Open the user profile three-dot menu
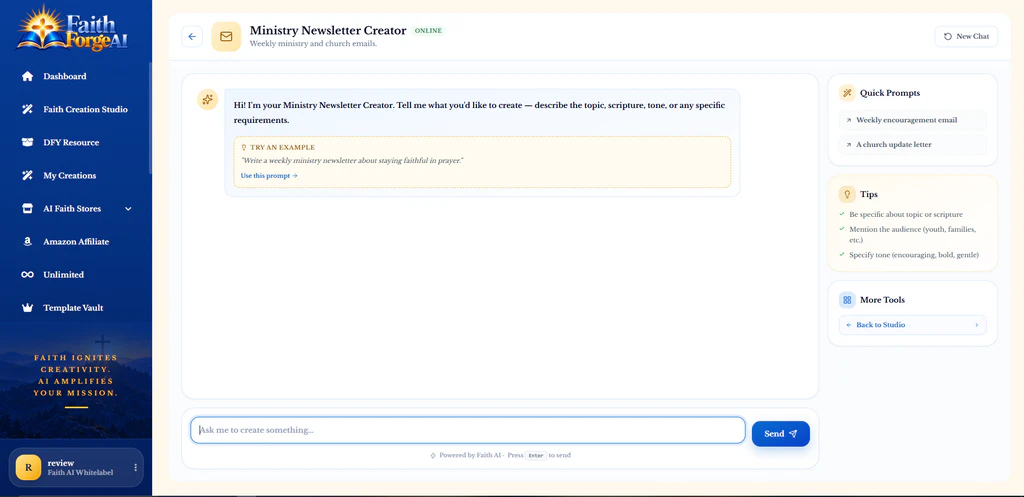Screen dimensions: 1024x497 point(135,468)
